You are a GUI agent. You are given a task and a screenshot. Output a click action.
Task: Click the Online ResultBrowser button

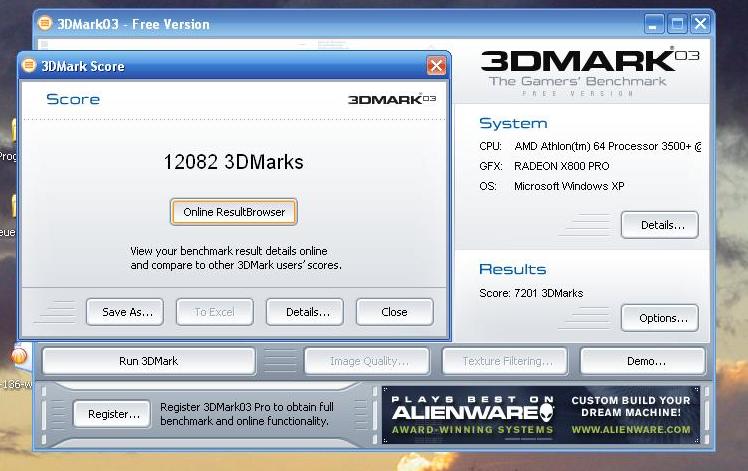pyautogui.click(x=234, y=212)
